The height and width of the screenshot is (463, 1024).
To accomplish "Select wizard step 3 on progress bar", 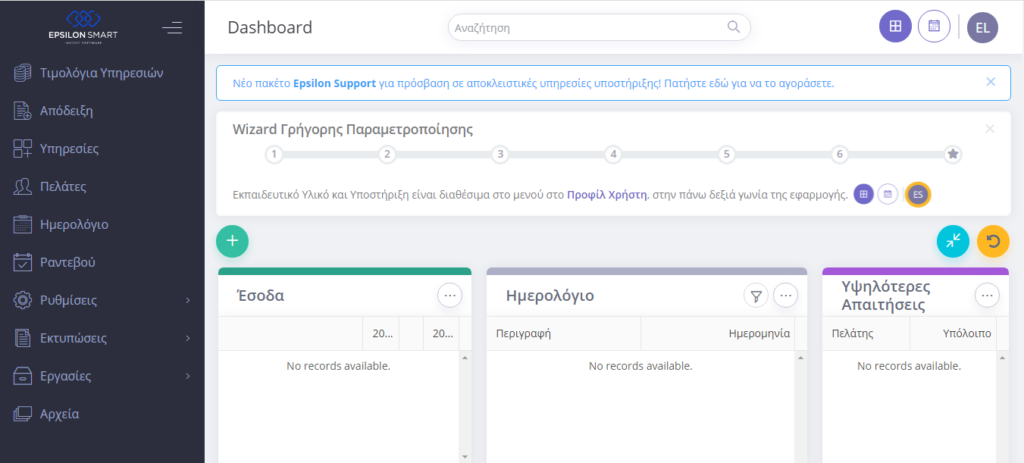I will click(501, 154).
